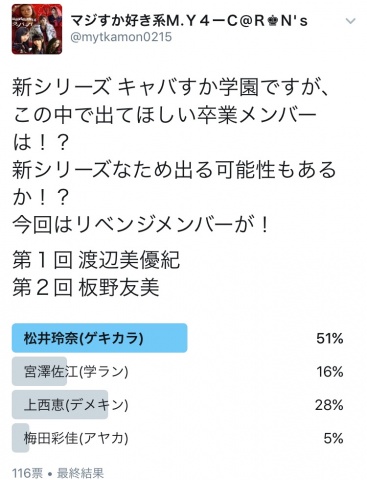Click the 5% poll result value
Image resolution: width=367 pixels, height=480 pixels.
pyautogui.click(x=333, y=438)
